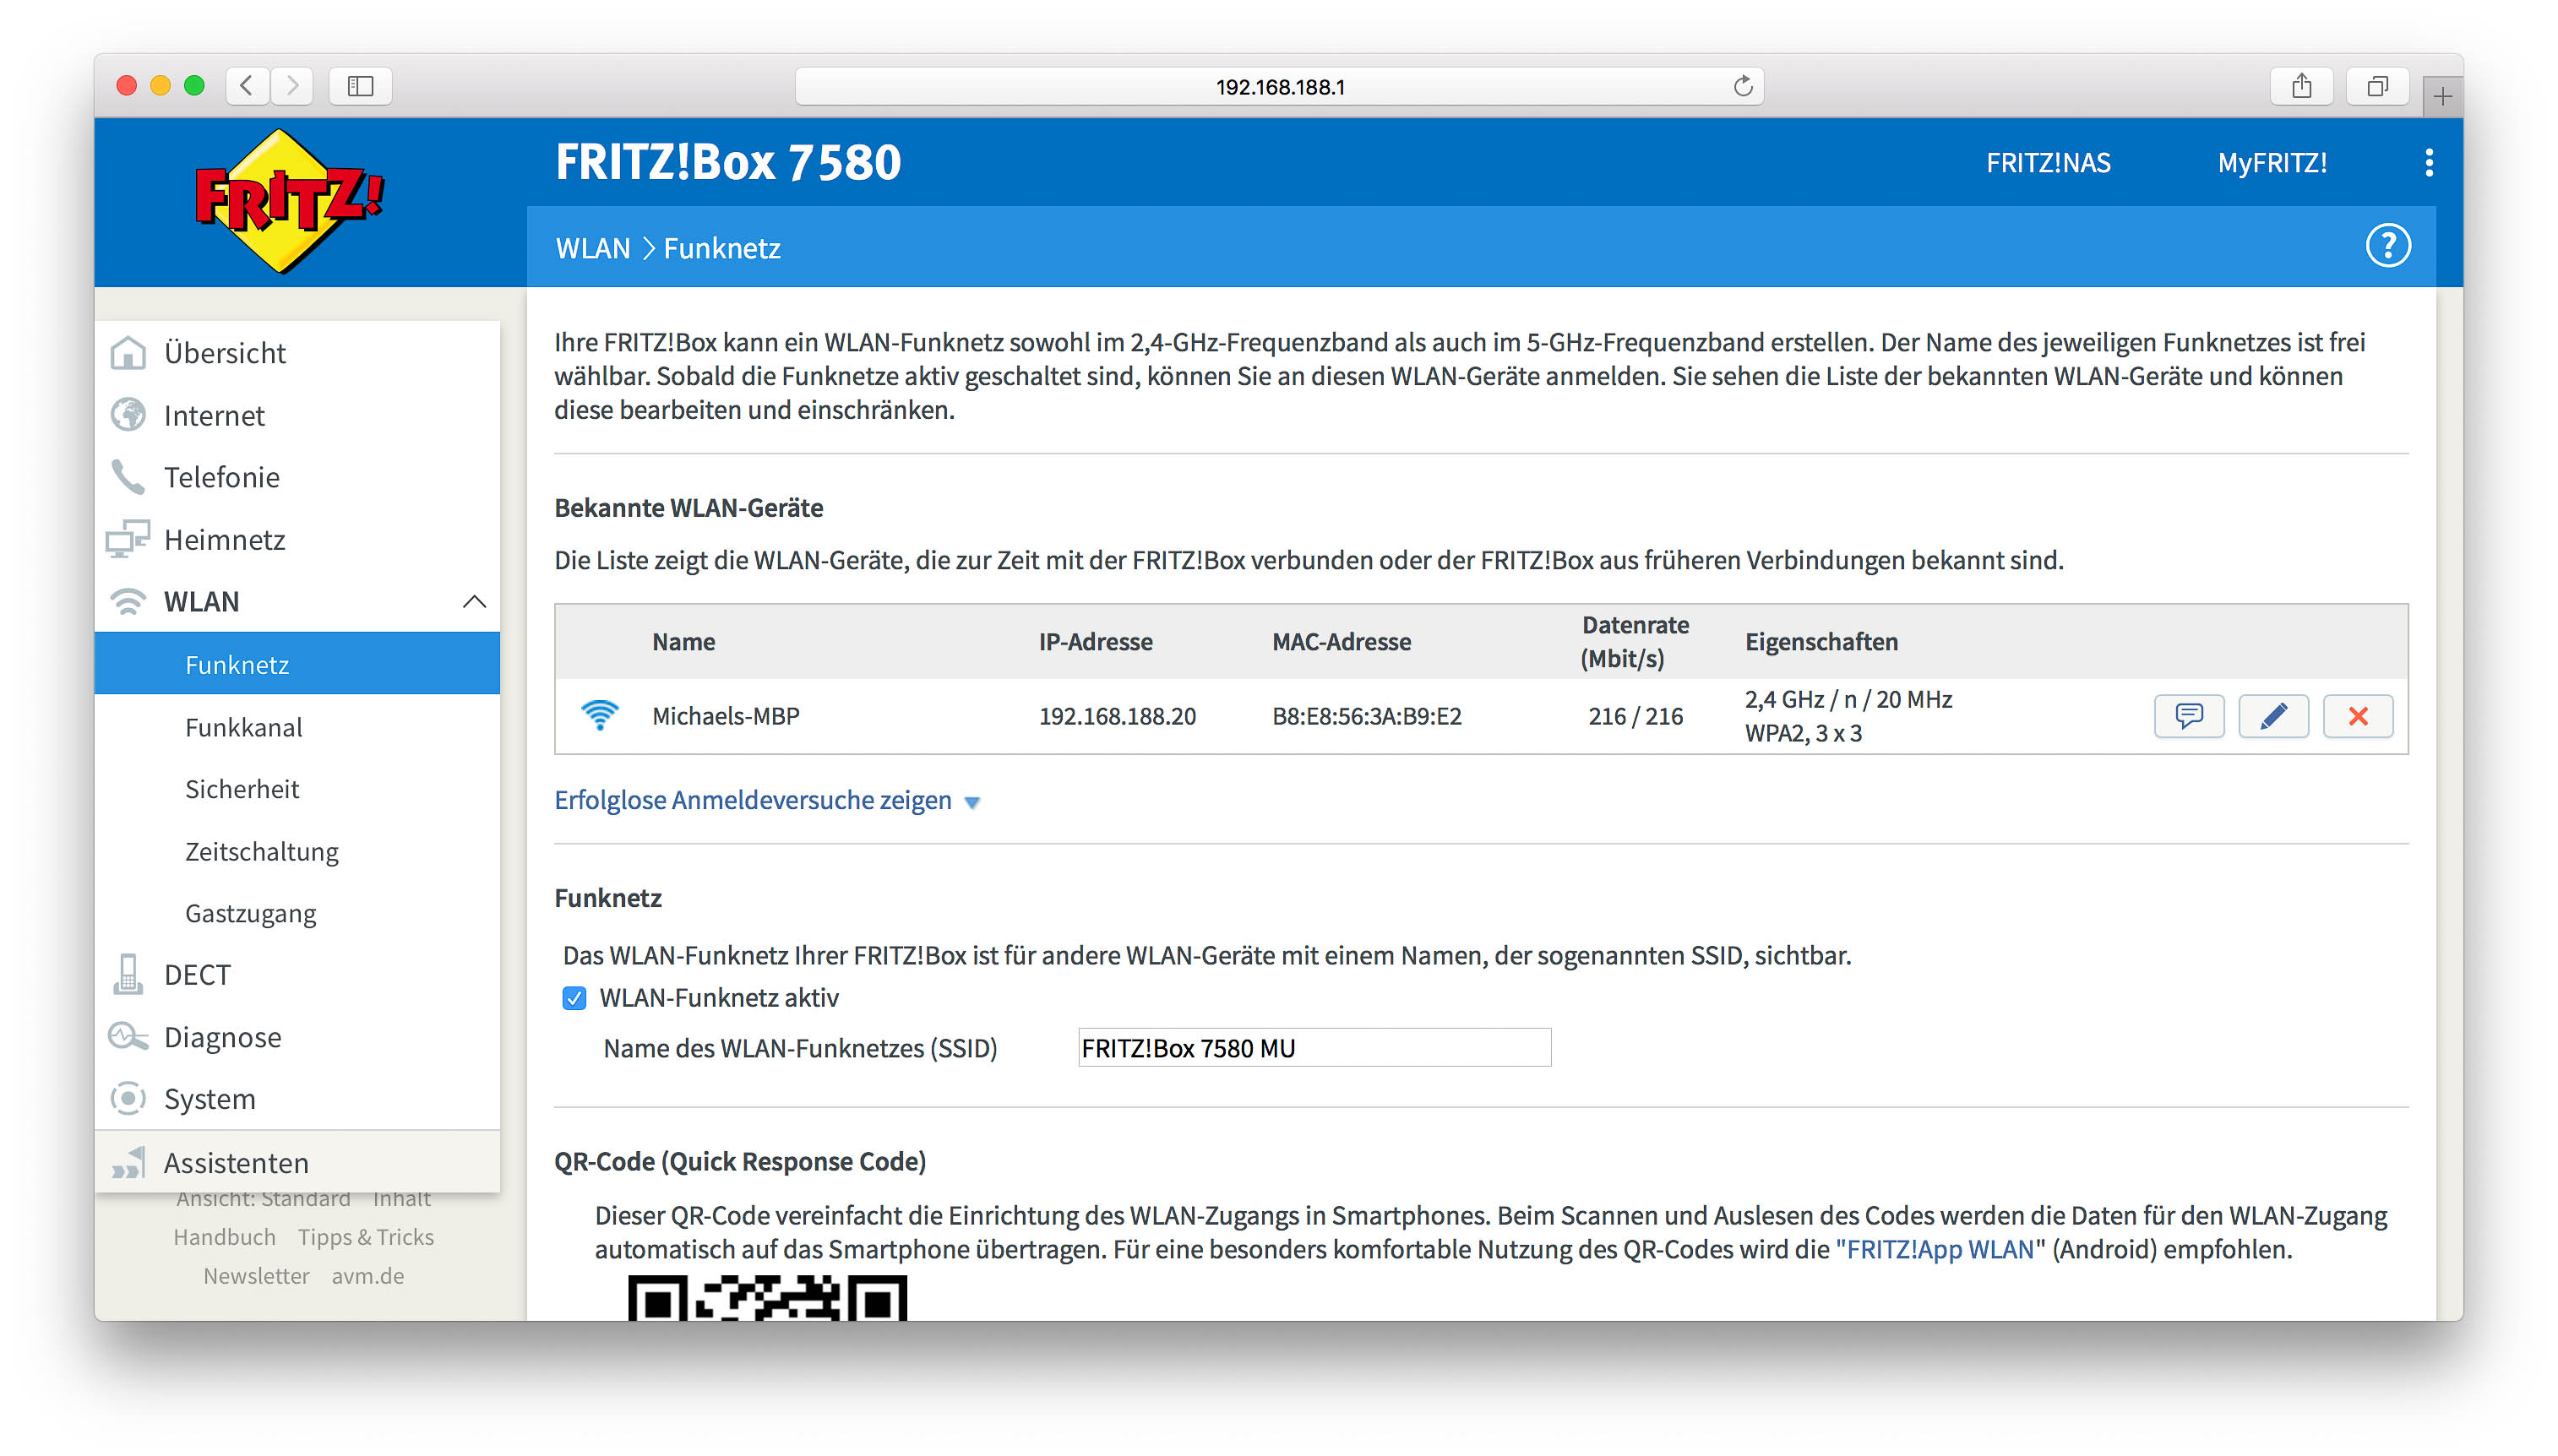Click the Wi-Fi signal icon of Michaels-MBP
2558x1456 pixels.
tap(599, 715)
